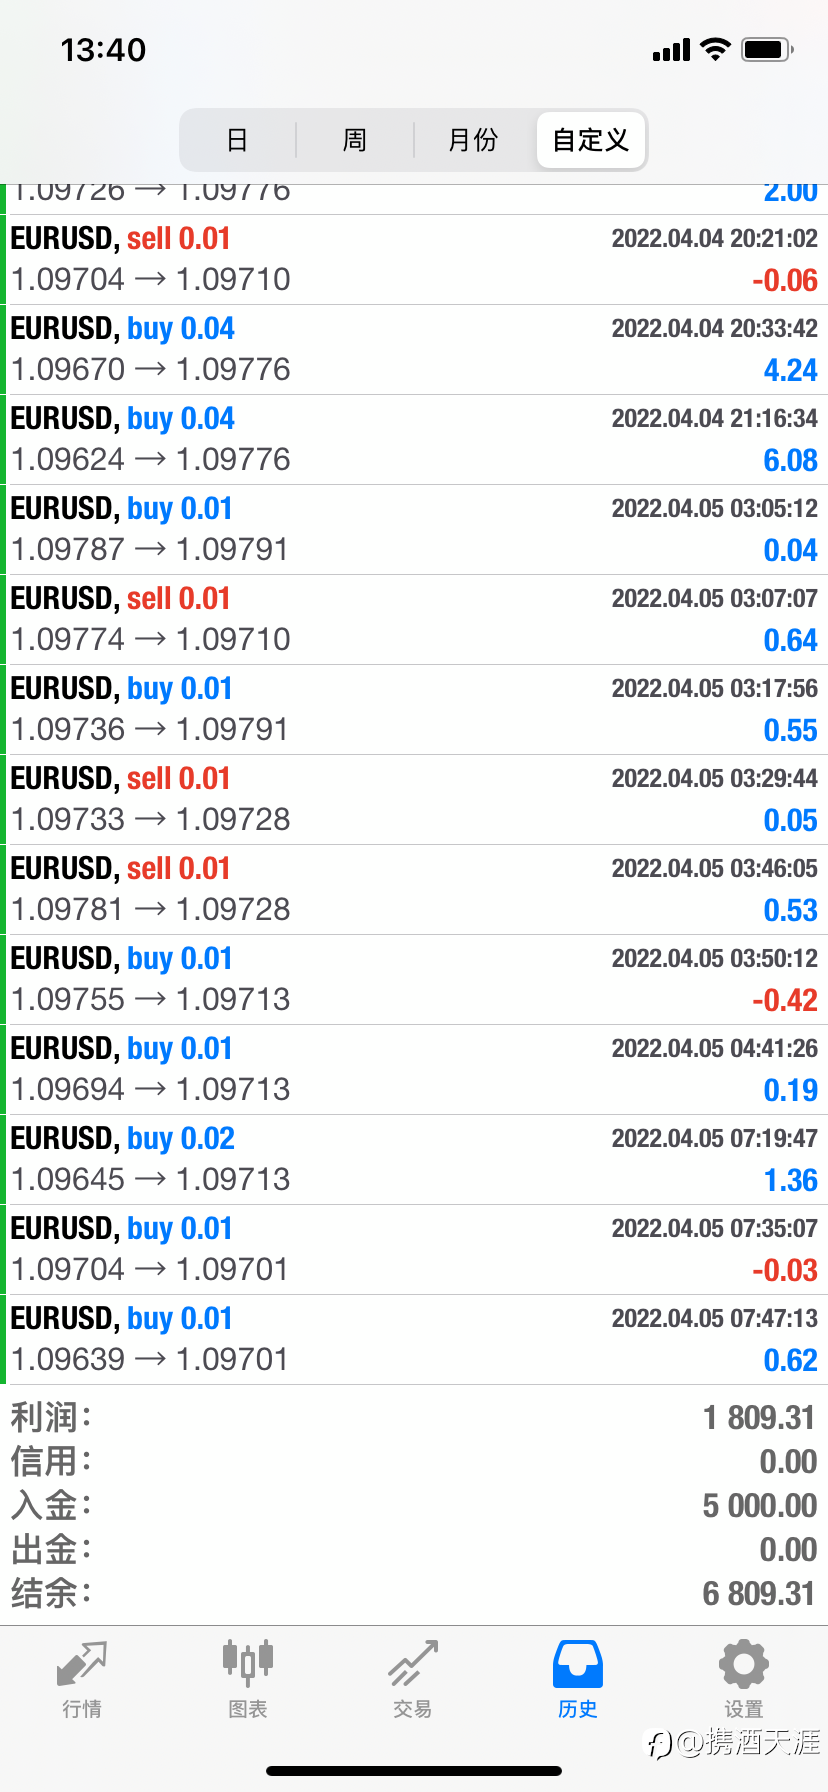828x1792 pixels.
Task: Open the EURUSD sell trade at 20:21:02
Action: pos(414,259)
